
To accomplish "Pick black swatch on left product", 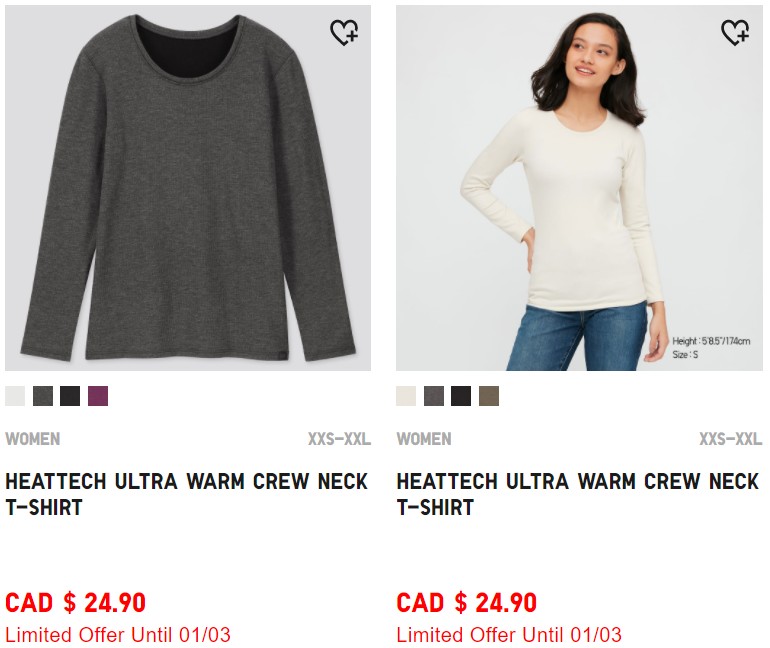I will [x=70, y=396].
